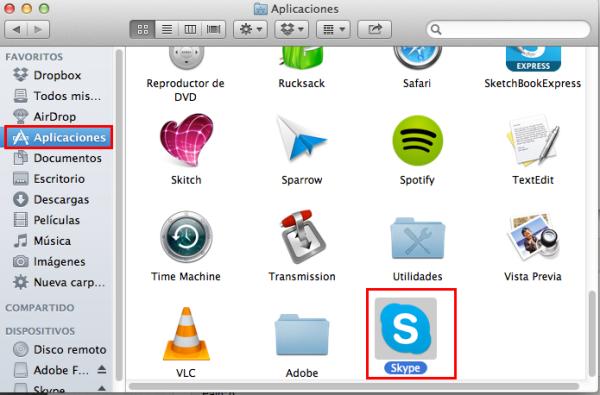This screenshot has width=600, height=395.
Task: Eject the Skype volume in sidebar
Action: tap(101, 389)
